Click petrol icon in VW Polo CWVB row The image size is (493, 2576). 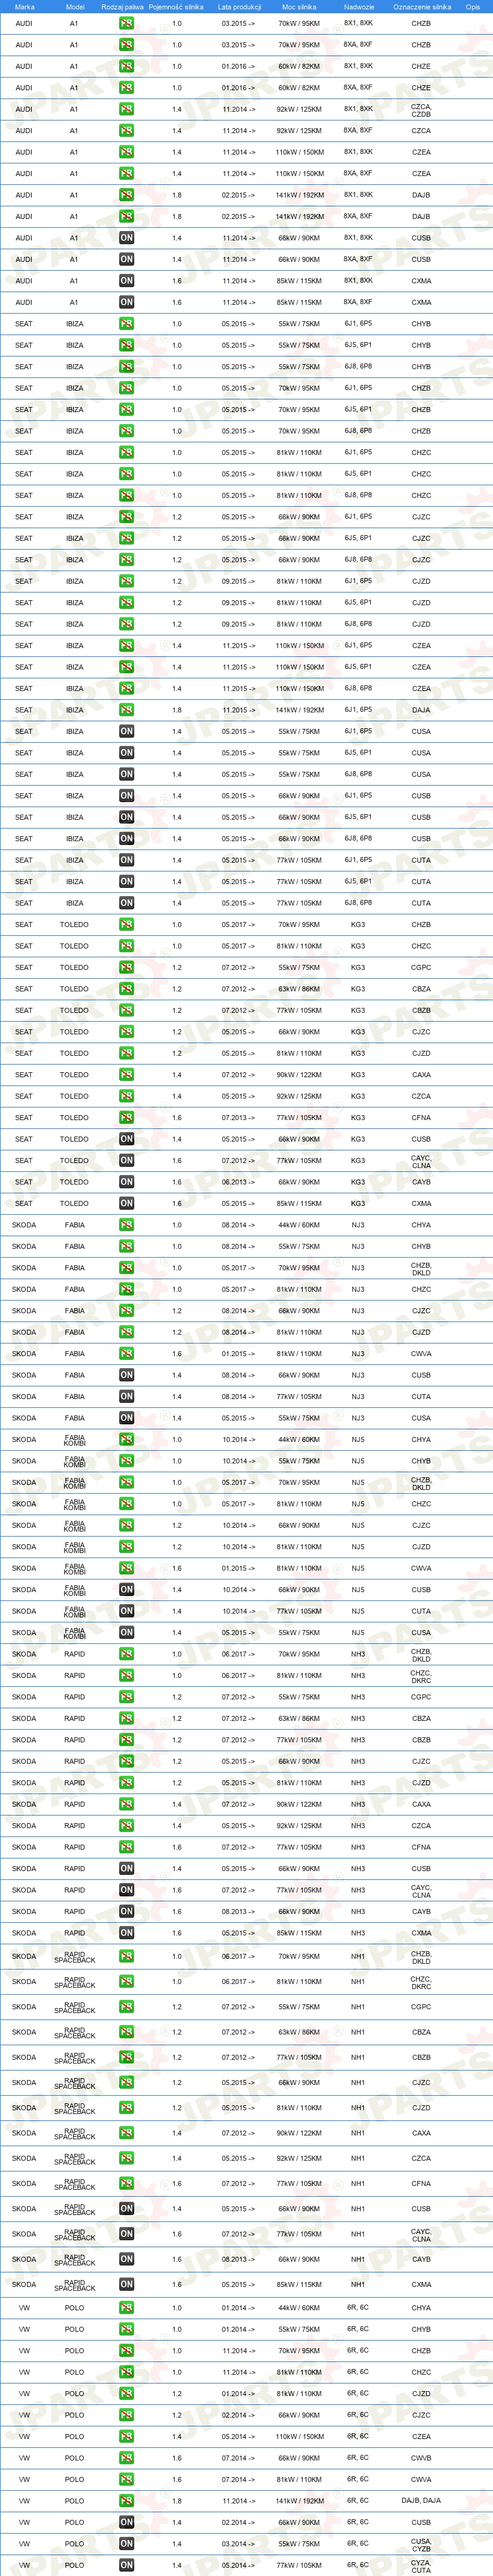tap(126, 2458)
